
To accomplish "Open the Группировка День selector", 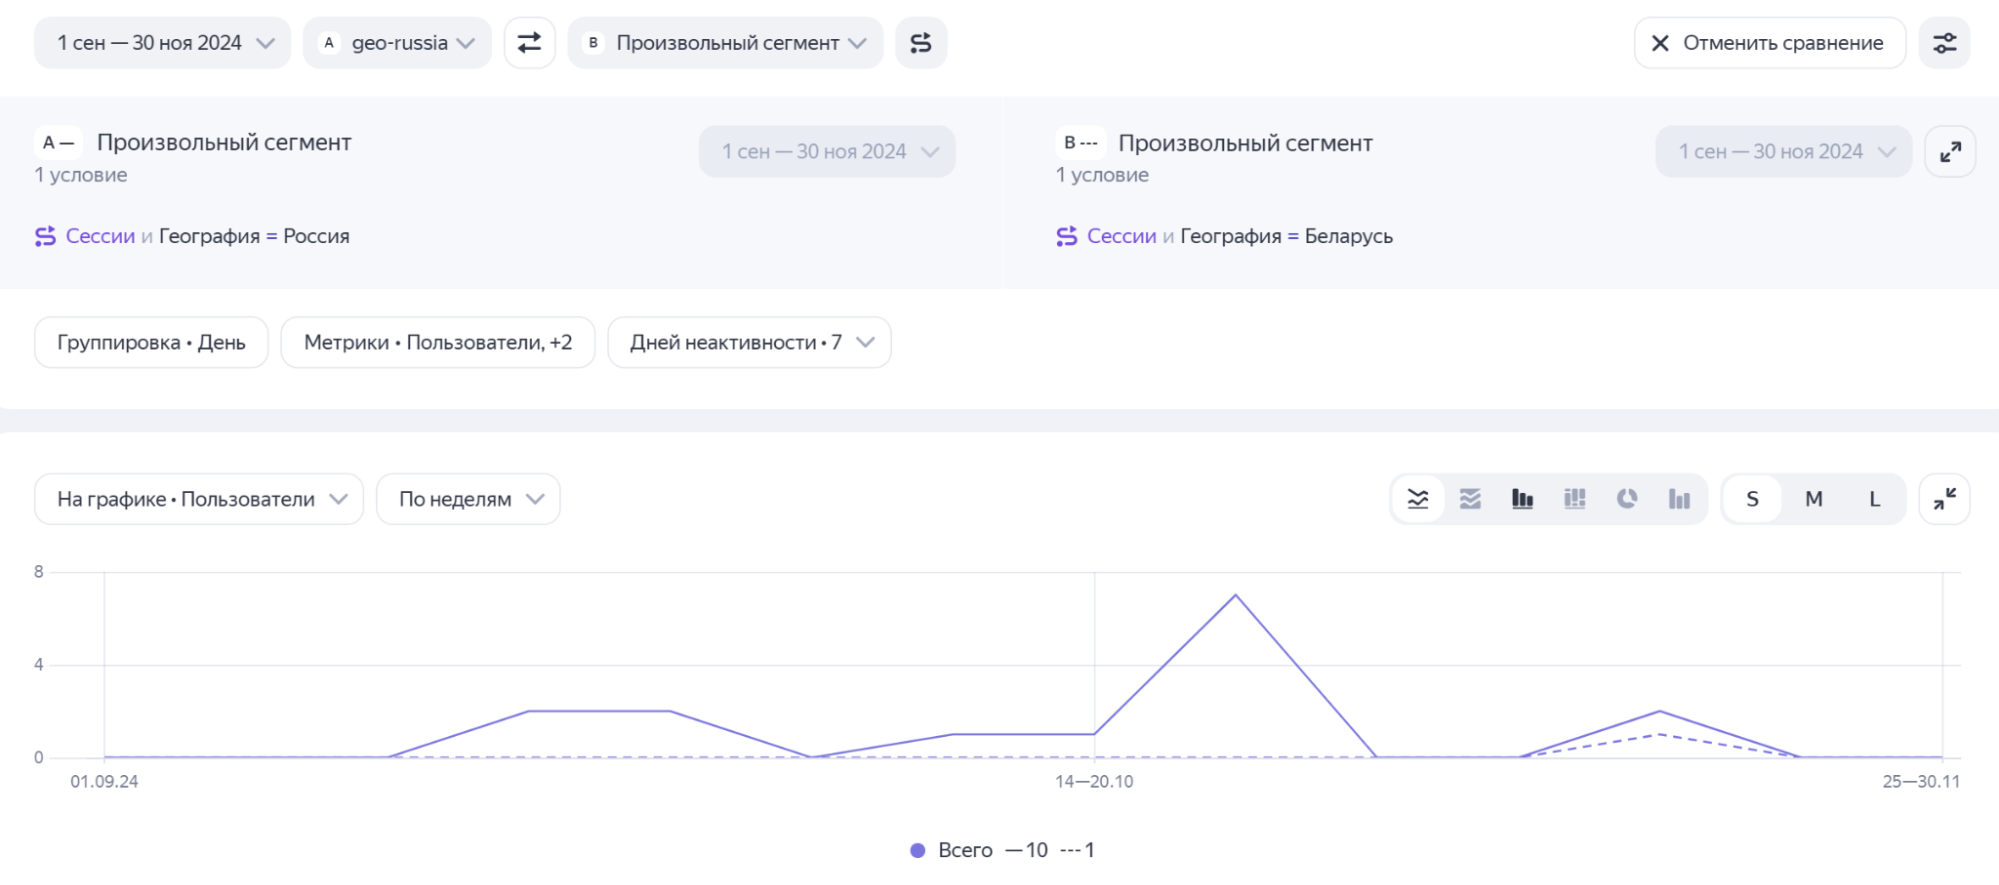I will [151, 343].
